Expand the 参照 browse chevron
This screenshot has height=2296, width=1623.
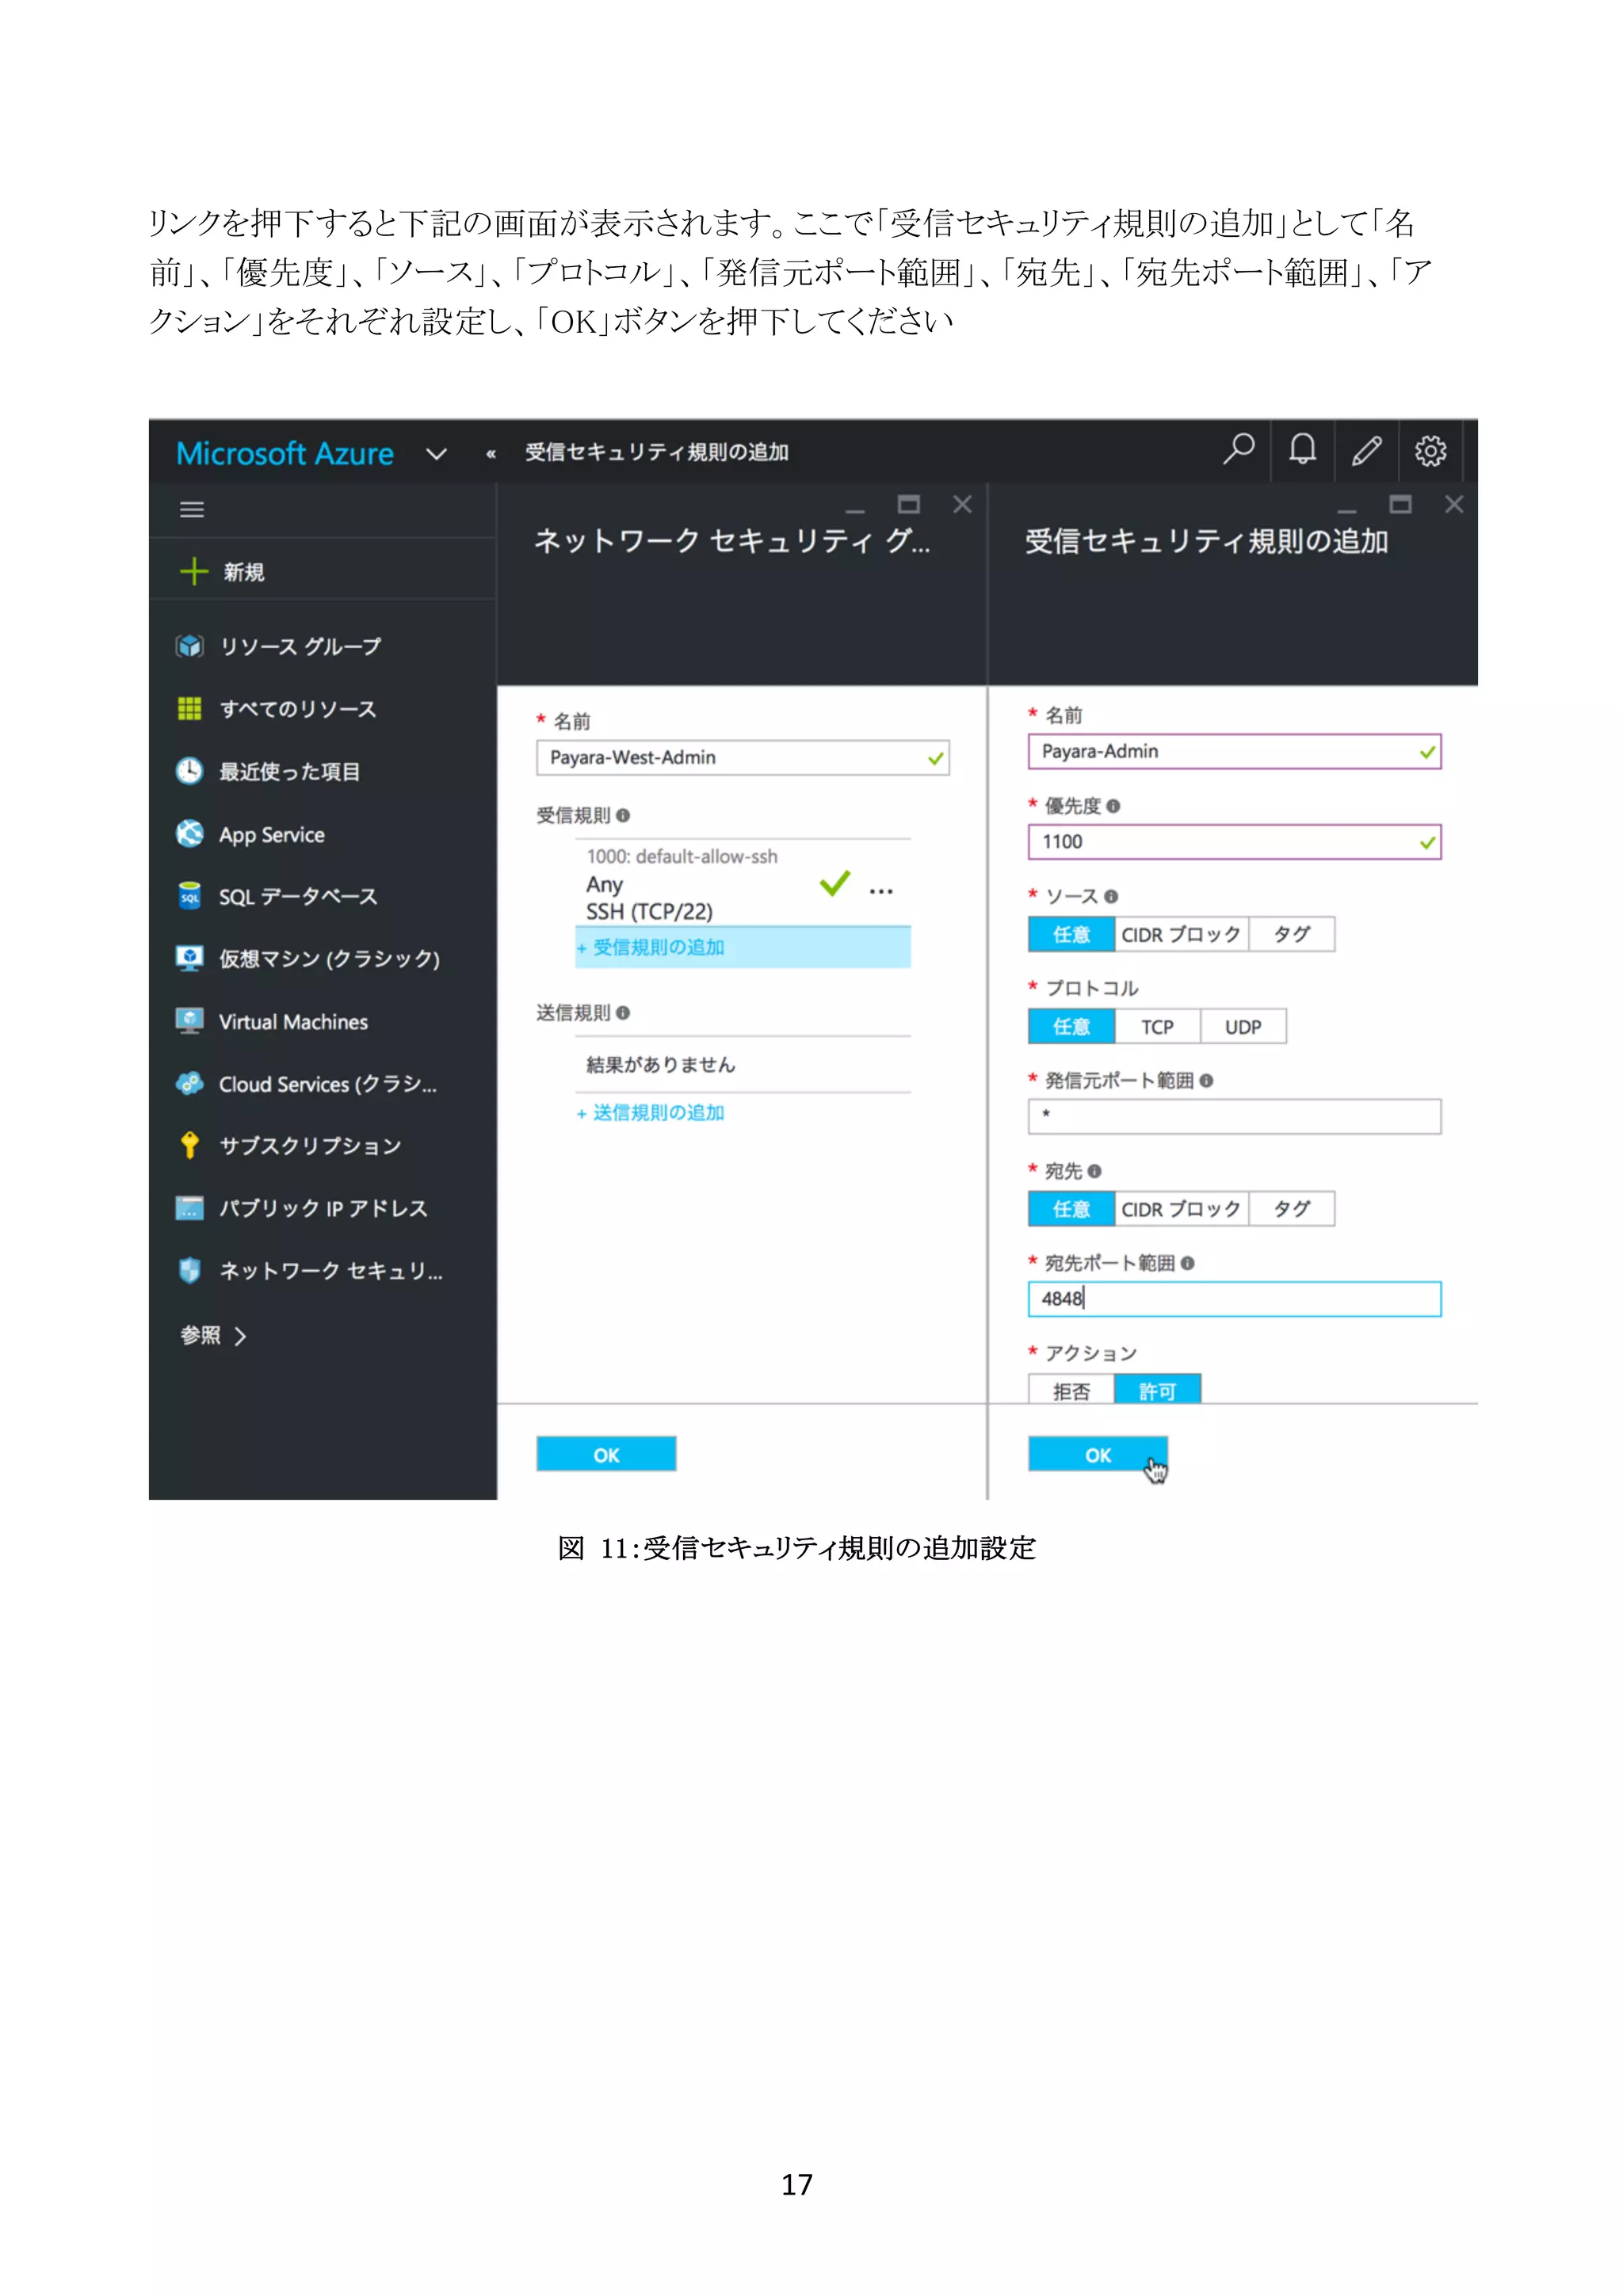coord(240,1336)
